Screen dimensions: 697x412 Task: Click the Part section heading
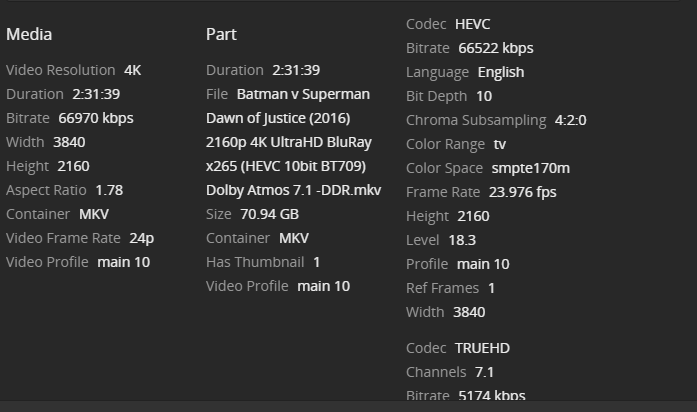221,34
